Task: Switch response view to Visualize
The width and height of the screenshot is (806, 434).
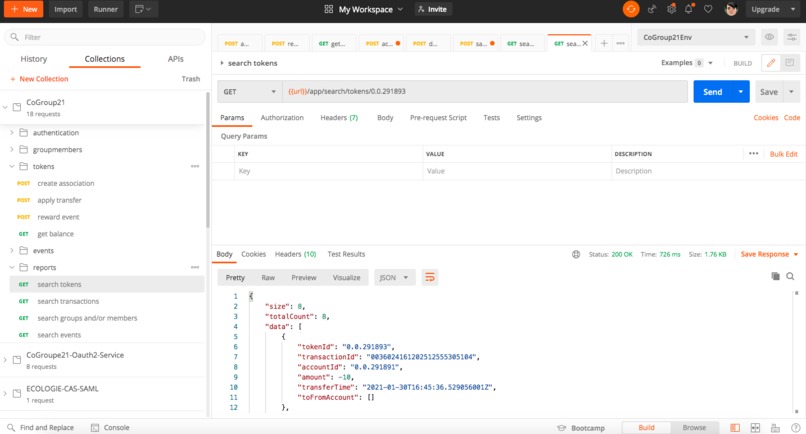Action: (346, 277)
